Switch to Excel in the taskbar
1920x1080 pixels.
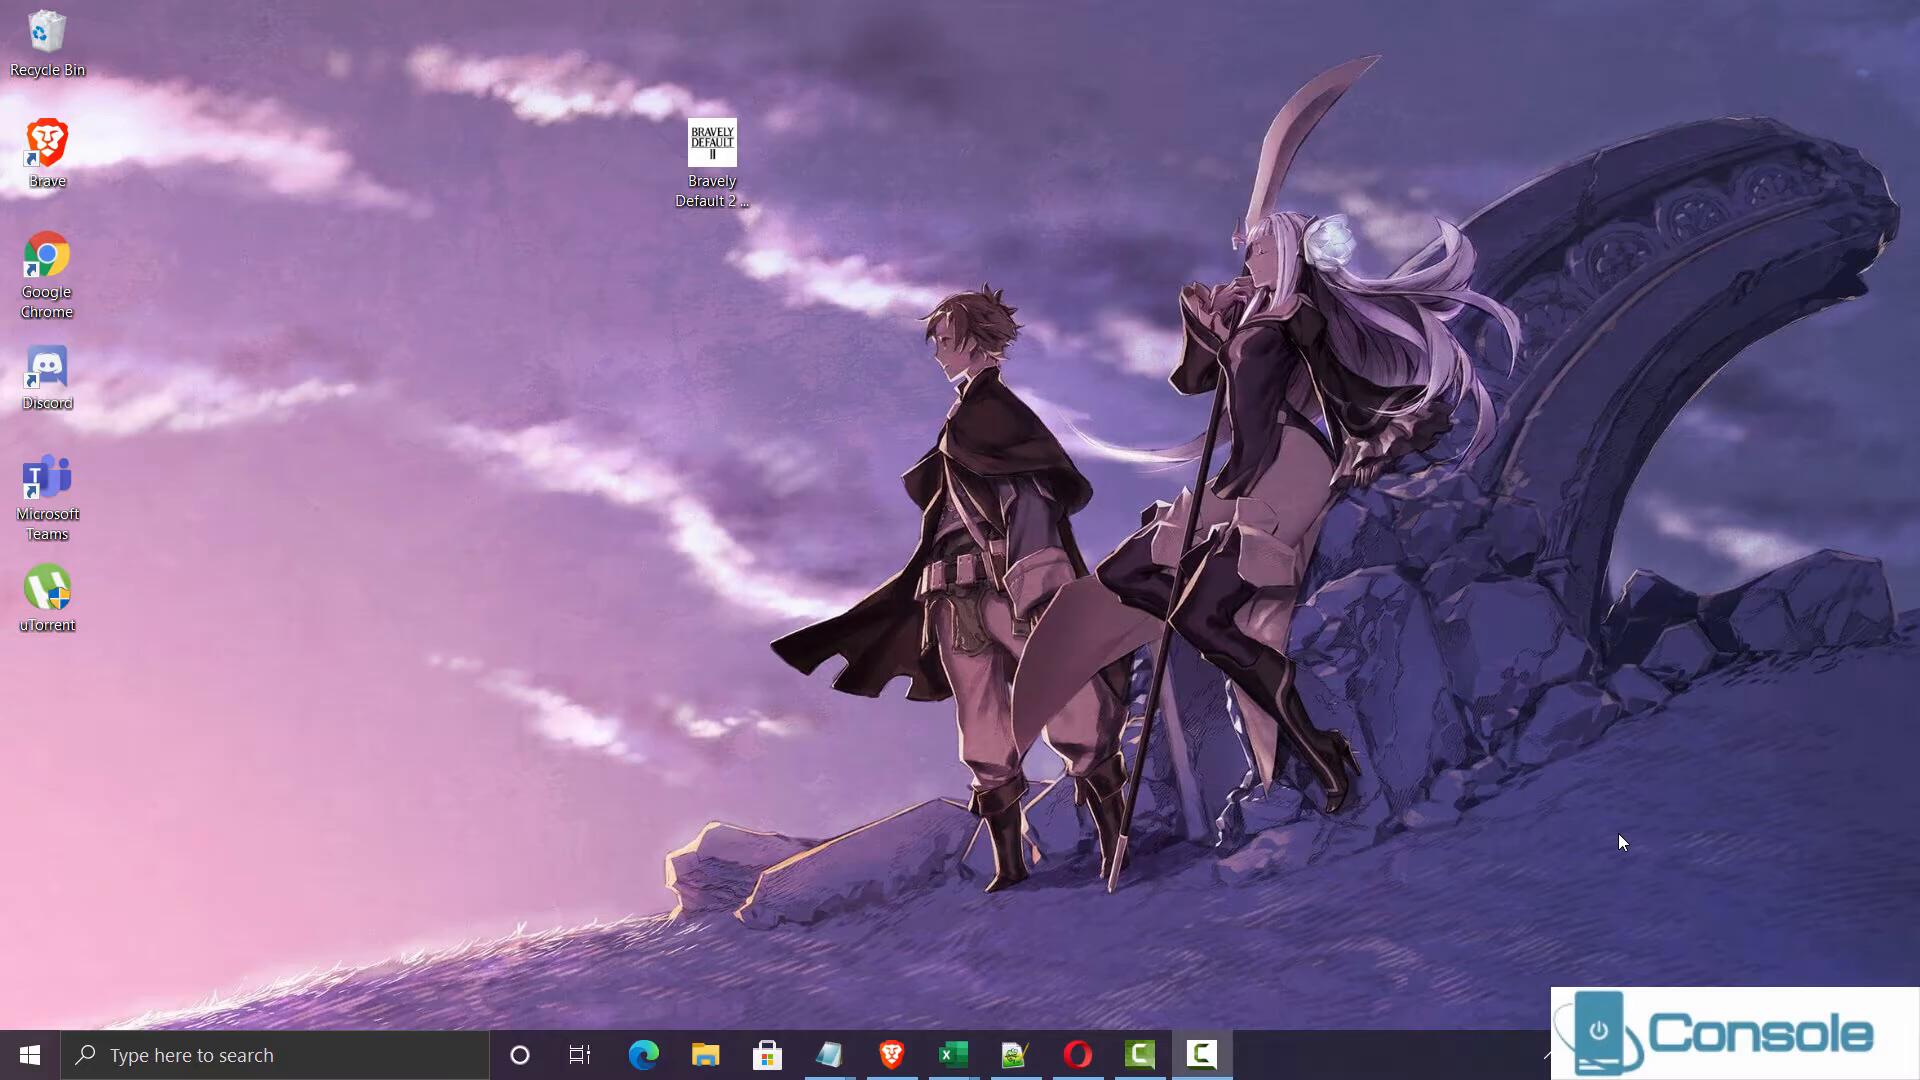[x=953, y=1055]
